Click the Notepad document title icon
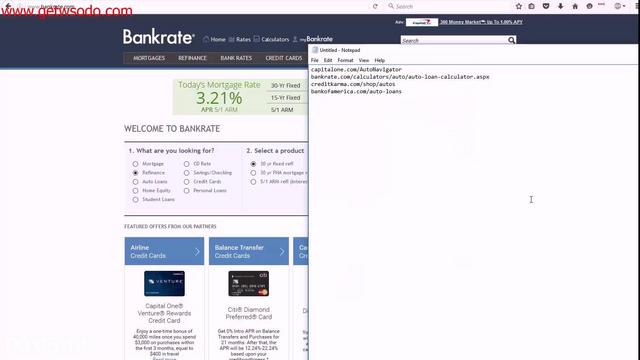This screenshot has width=640, height=360. coord(315,50)
